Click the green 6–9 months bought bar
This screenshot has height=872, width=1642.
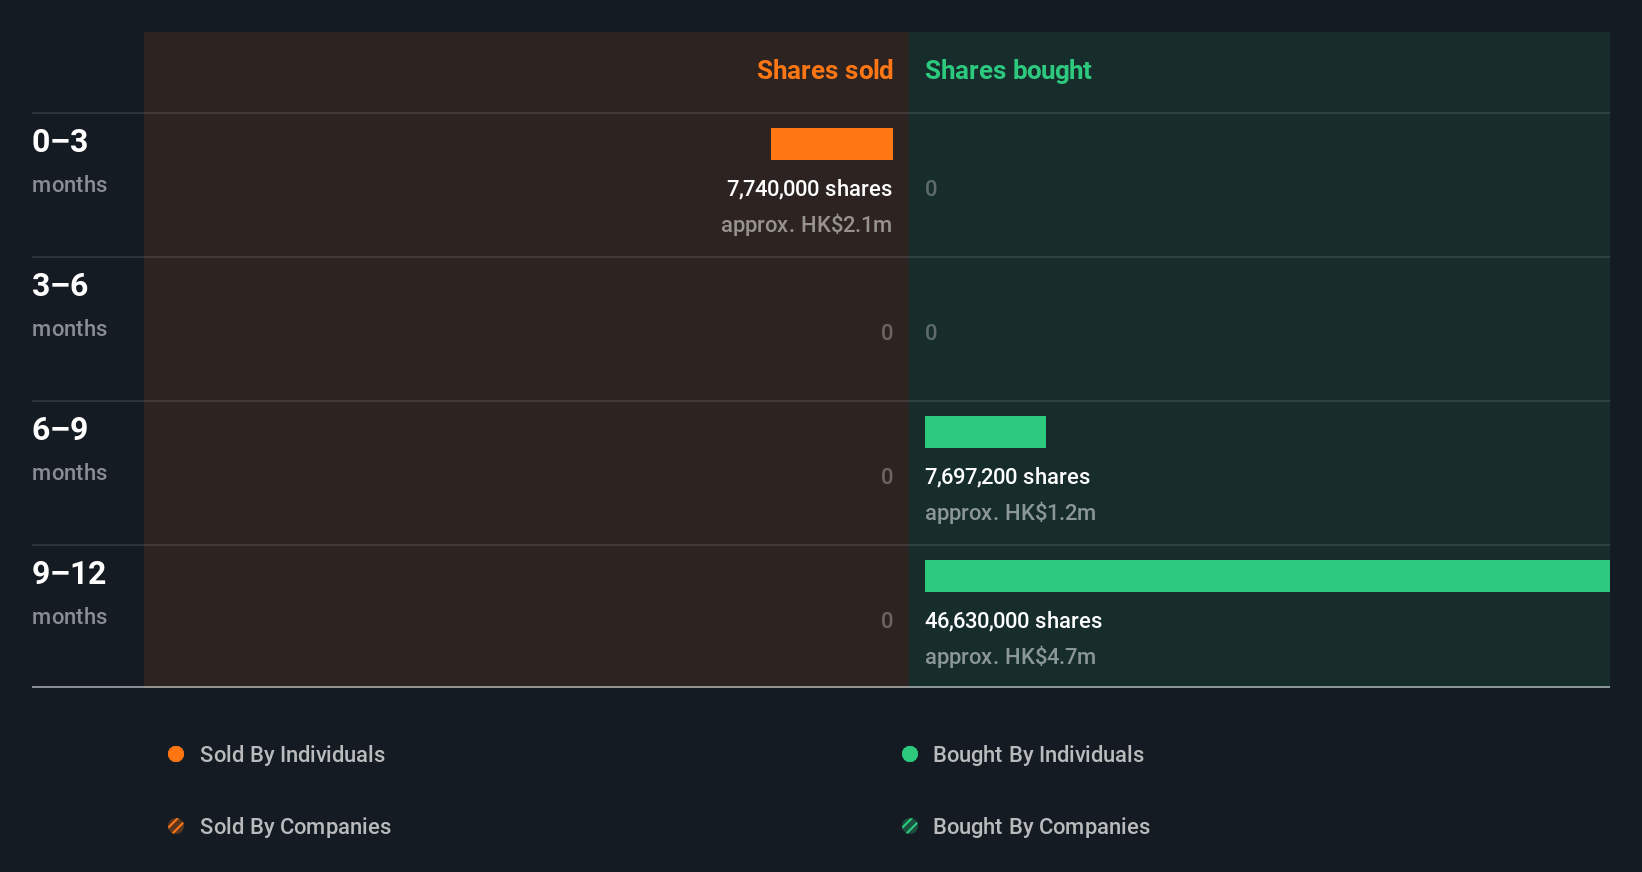985,432
